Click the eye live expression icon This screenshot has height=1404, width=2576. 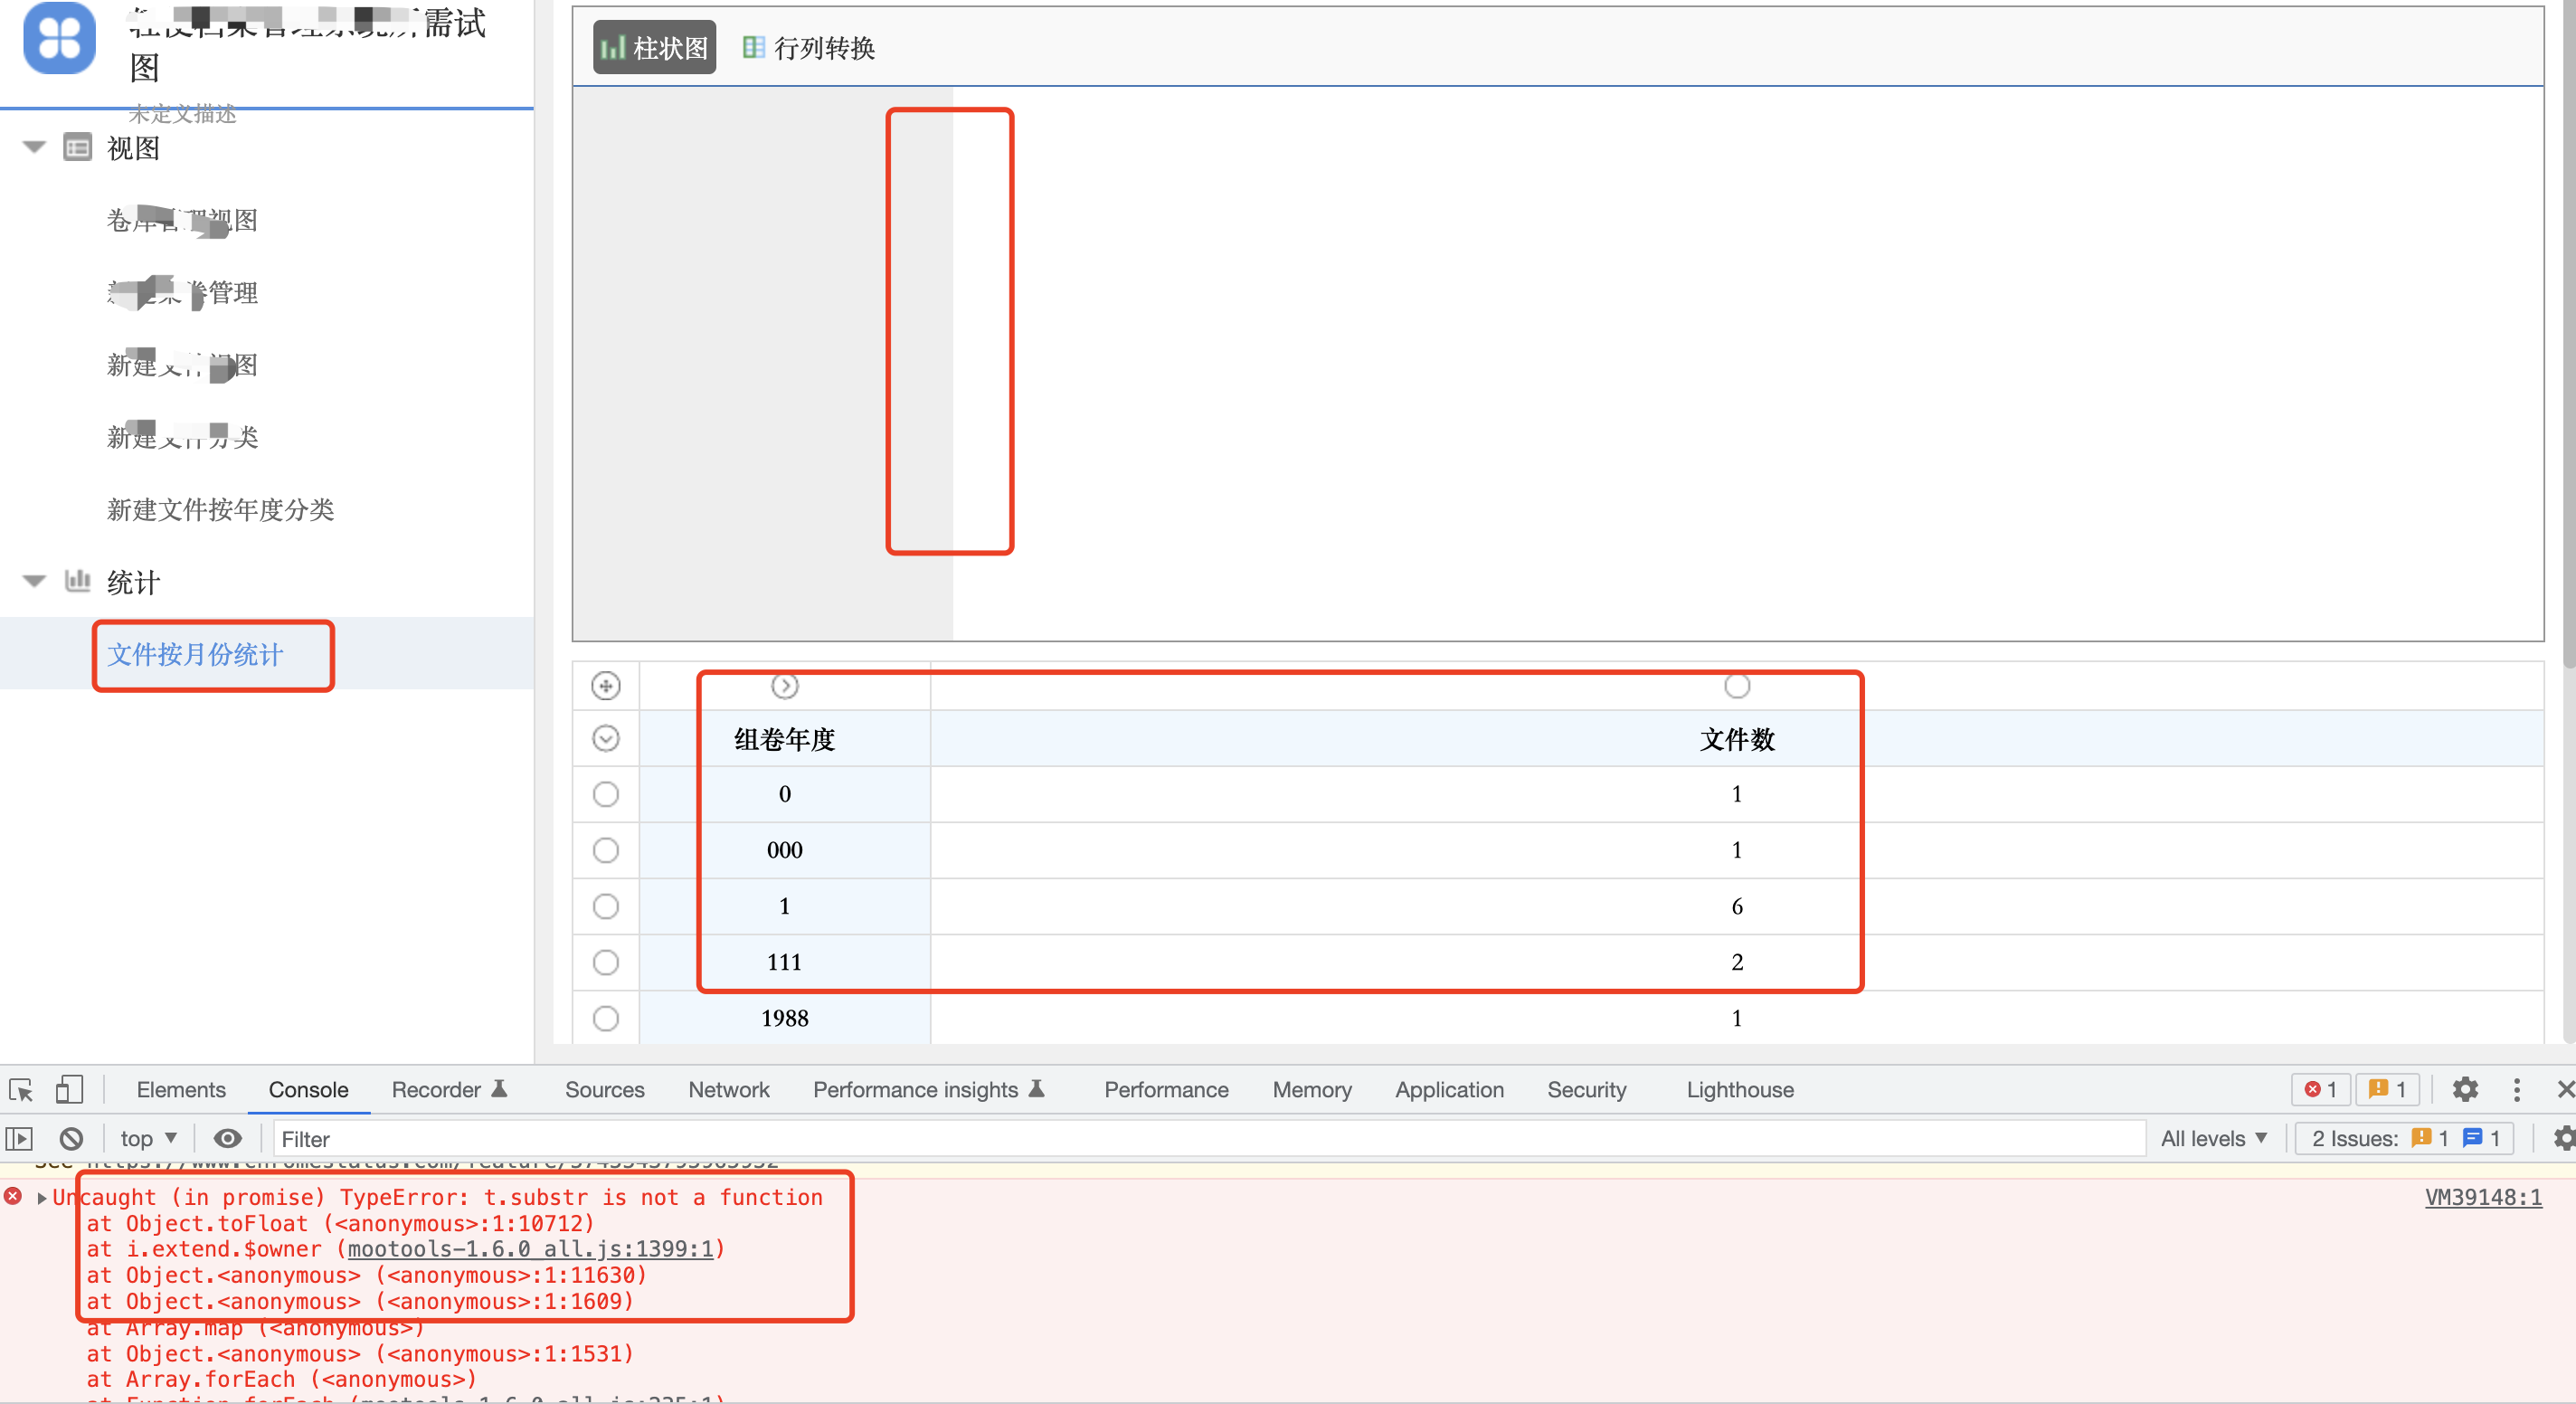pos(228,1139)
